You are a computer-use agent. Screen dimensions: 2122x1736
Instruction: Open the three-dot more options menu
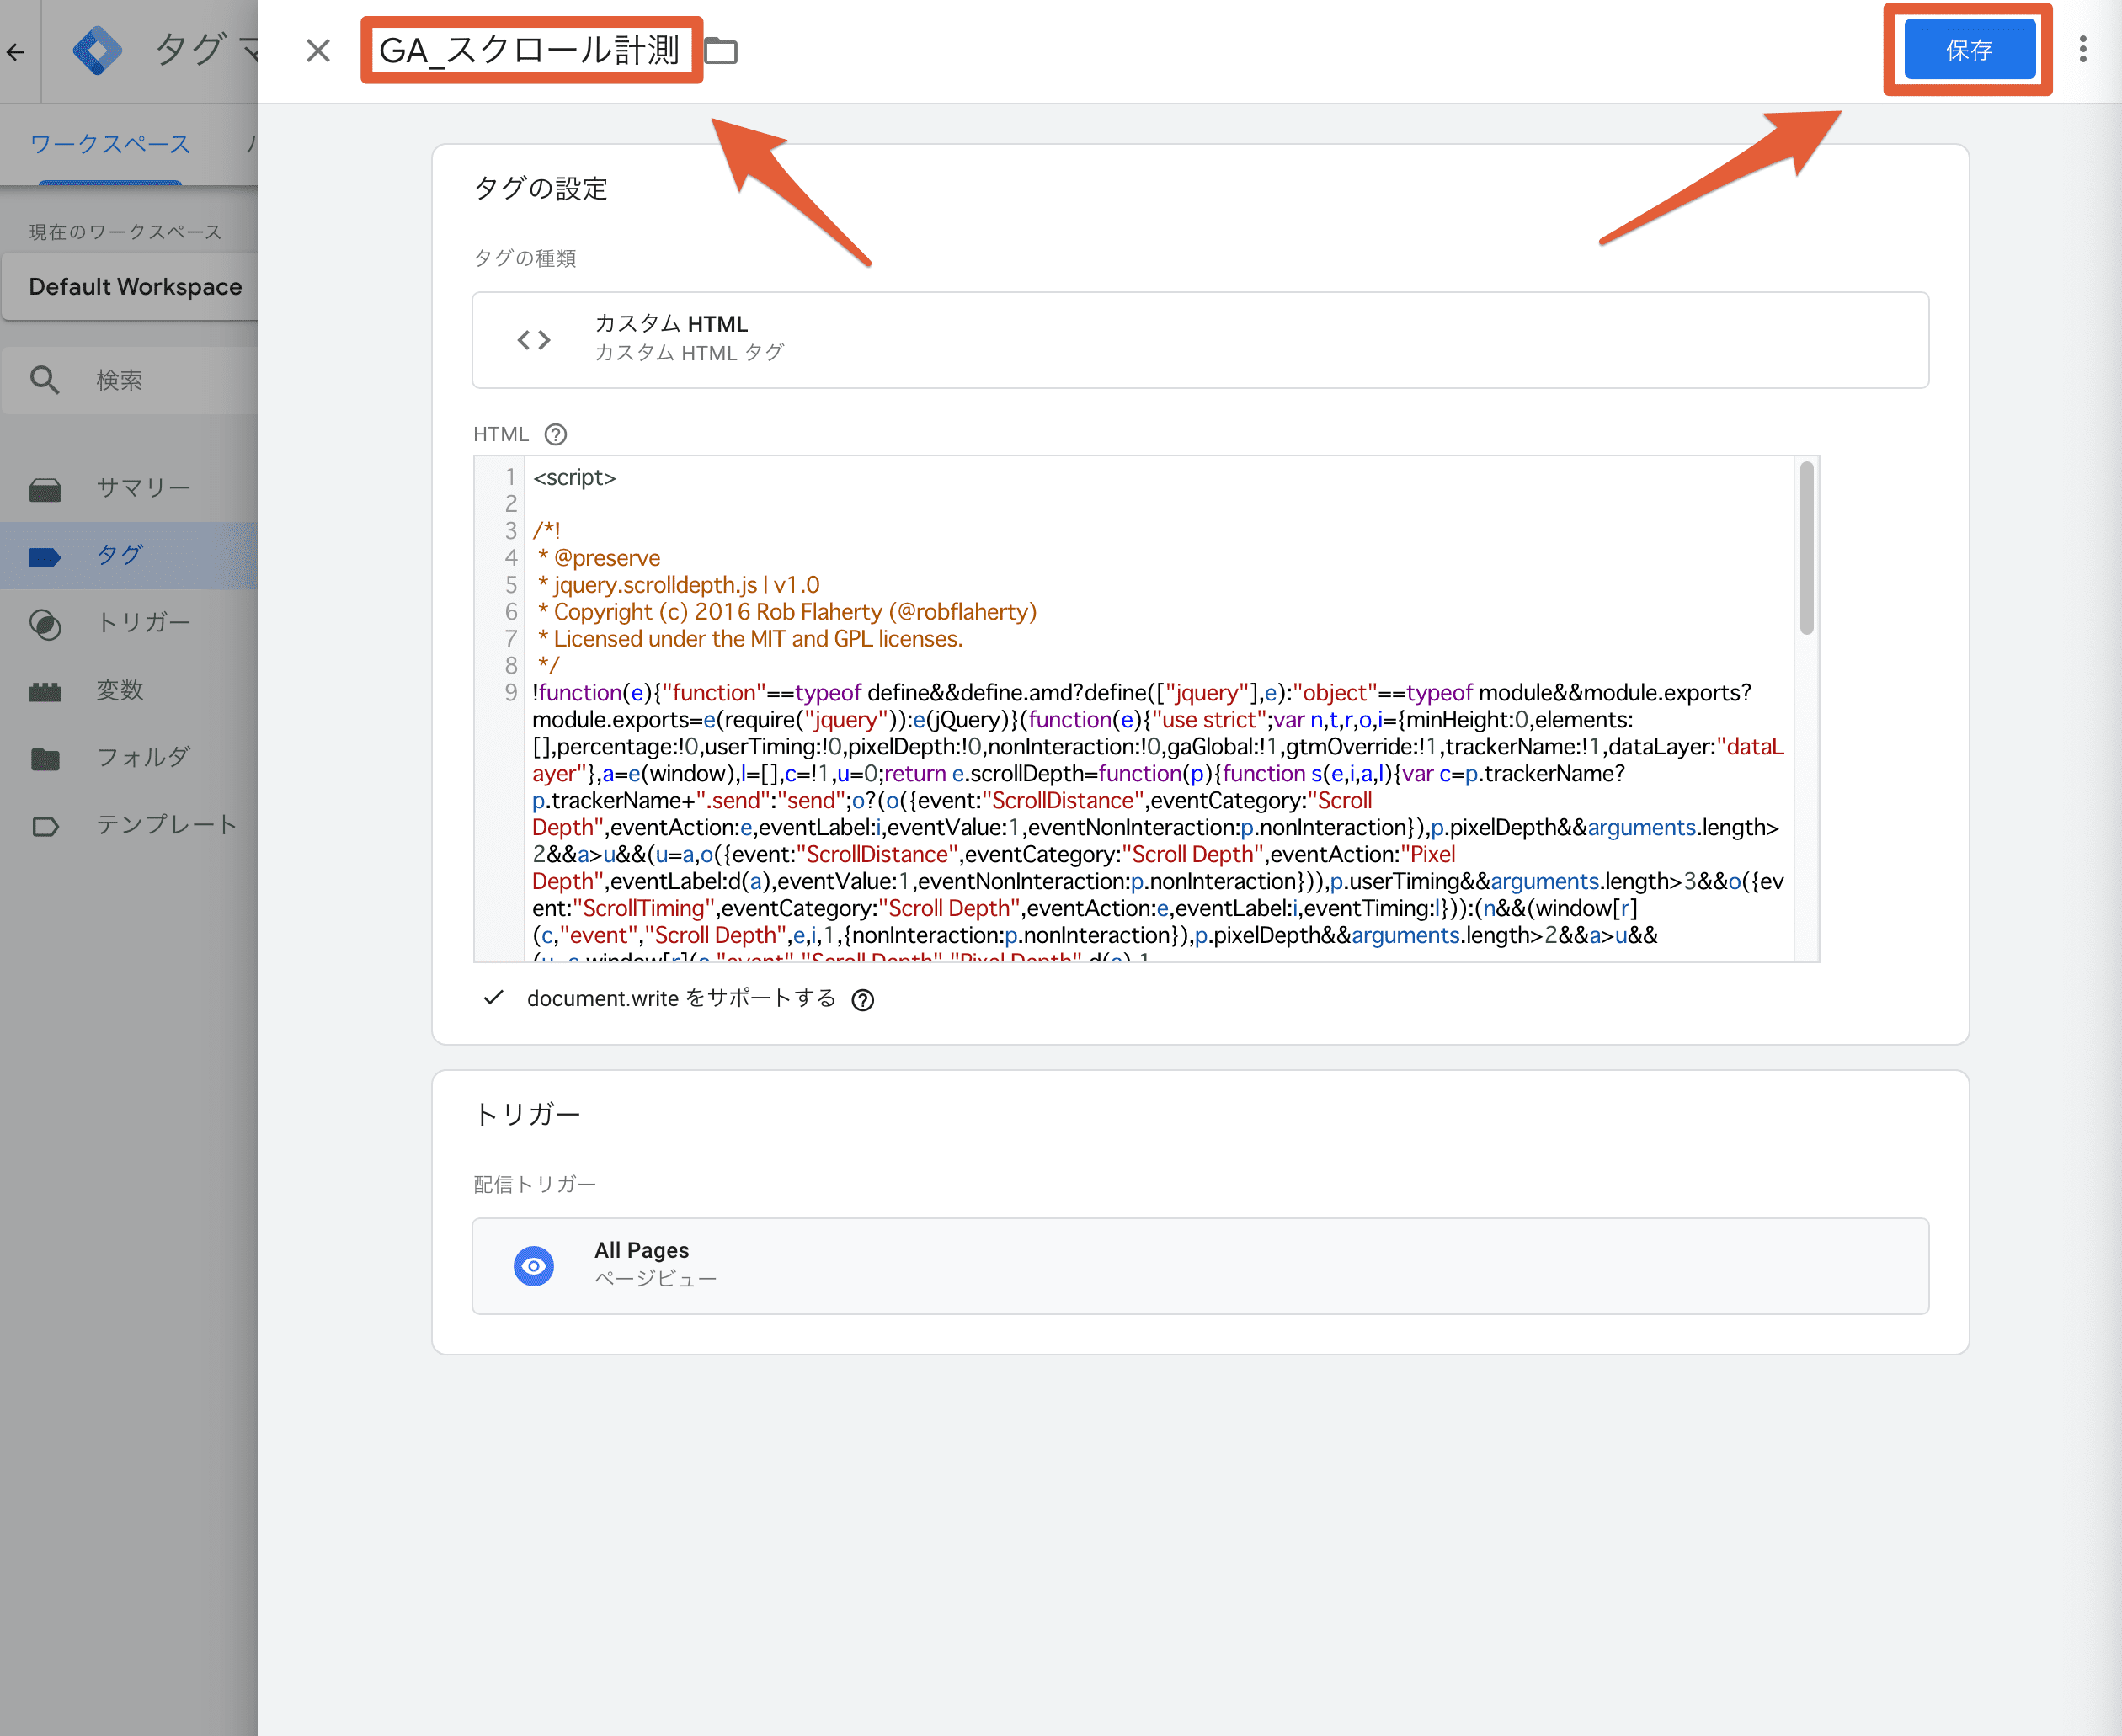click(2082, 50)
